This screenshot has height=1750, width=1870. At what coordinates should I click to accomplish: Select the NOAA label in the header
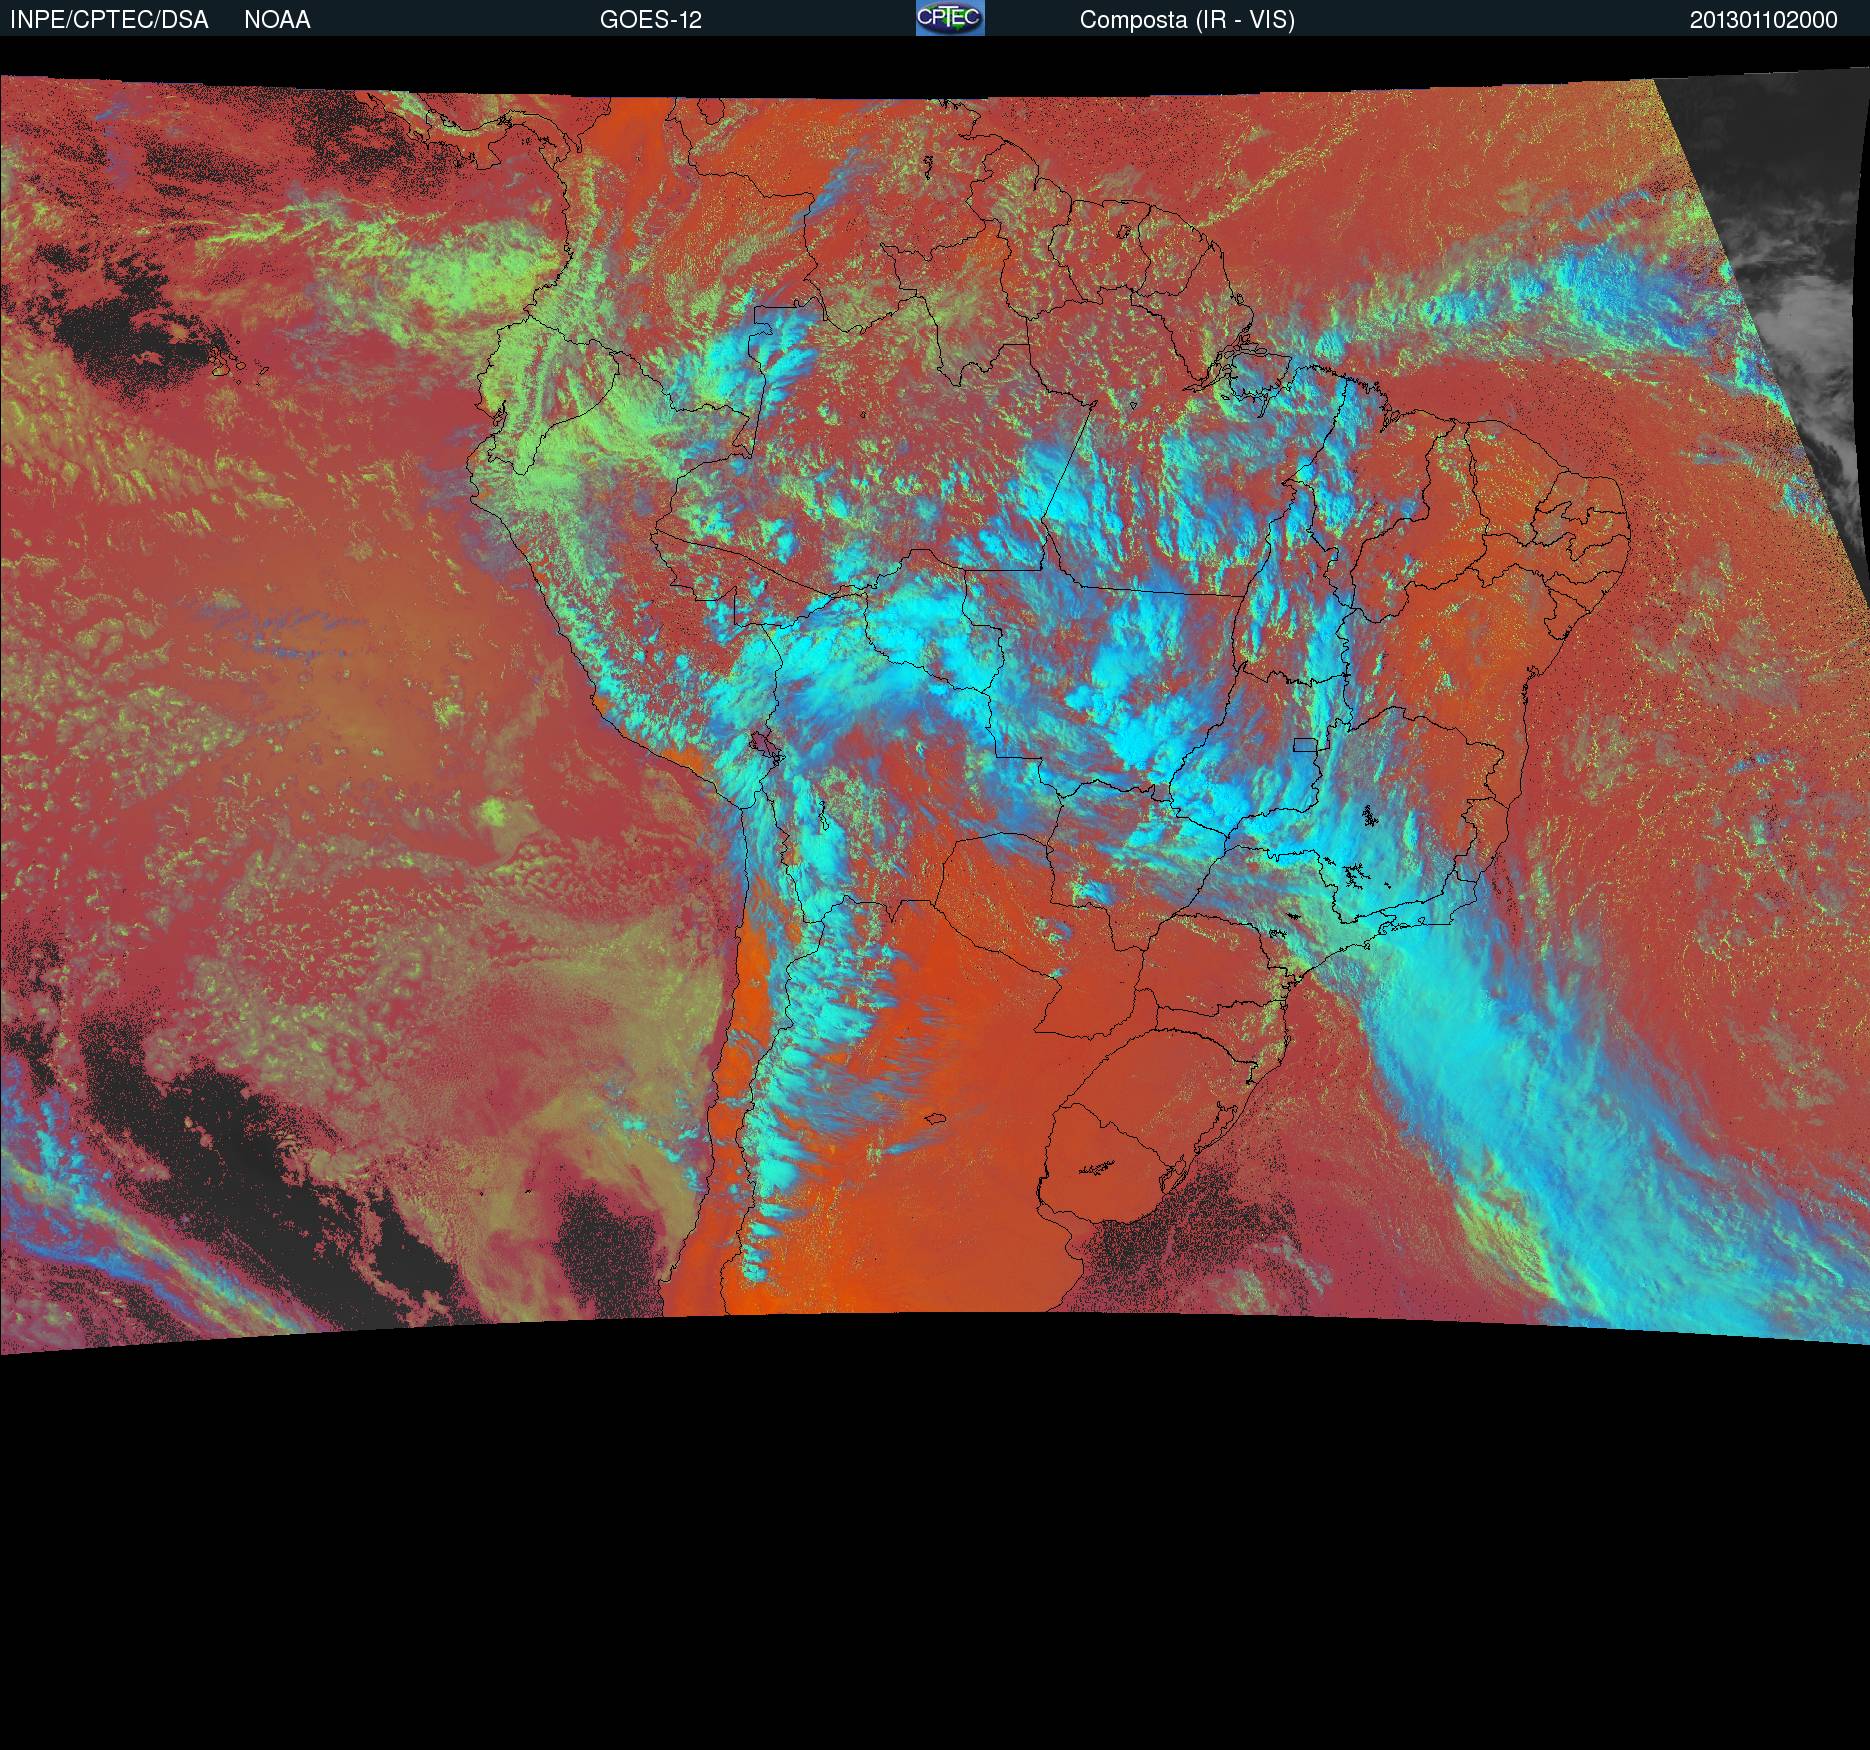pos(277,20)
